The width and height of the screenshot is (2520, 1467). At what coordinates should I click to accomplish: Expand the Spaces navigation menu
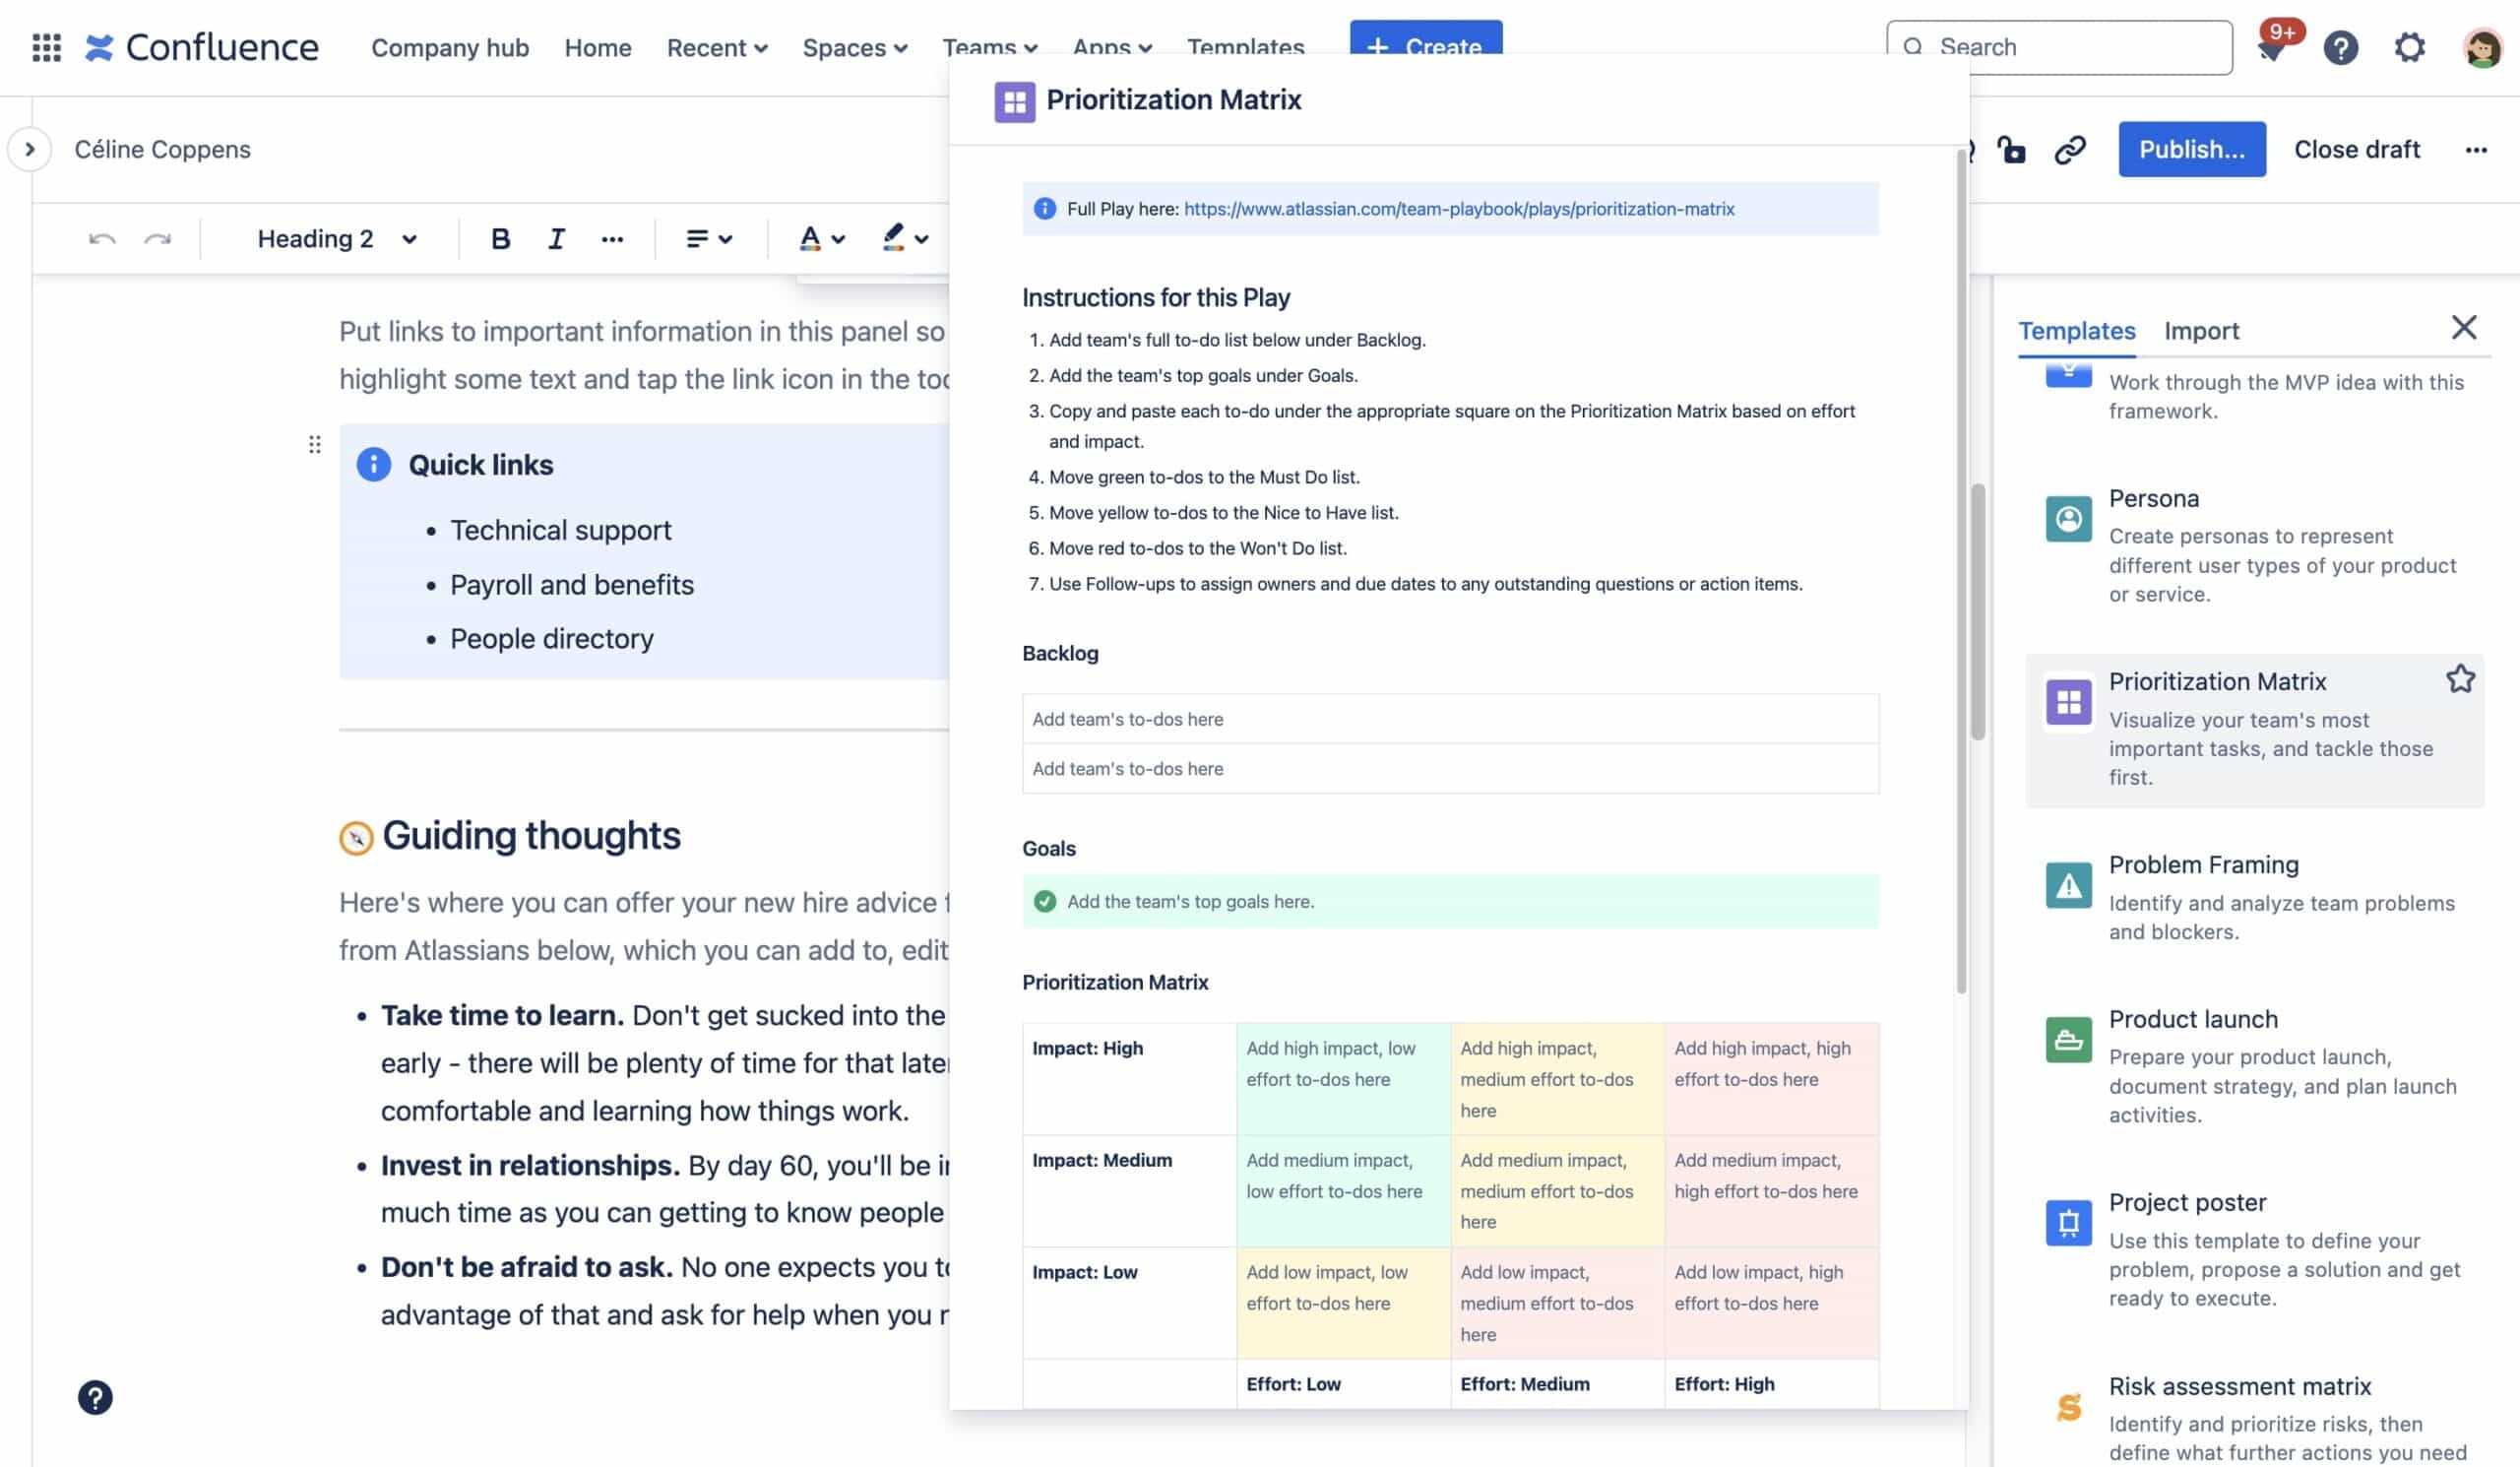(x=855, y=47)
